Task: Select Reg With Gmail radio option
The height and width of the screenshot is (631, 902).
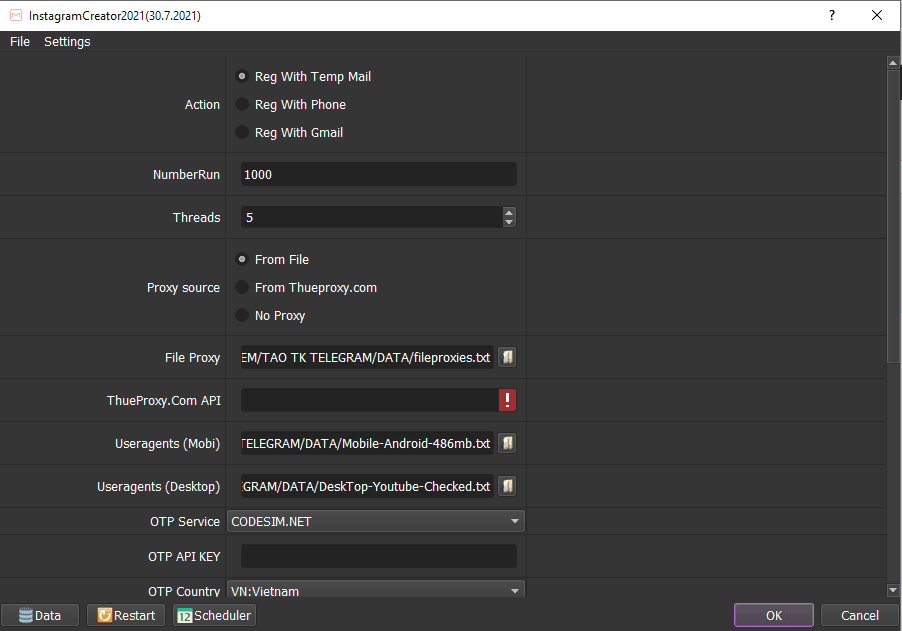Action: pyautogui.click(x=242, y=132)
